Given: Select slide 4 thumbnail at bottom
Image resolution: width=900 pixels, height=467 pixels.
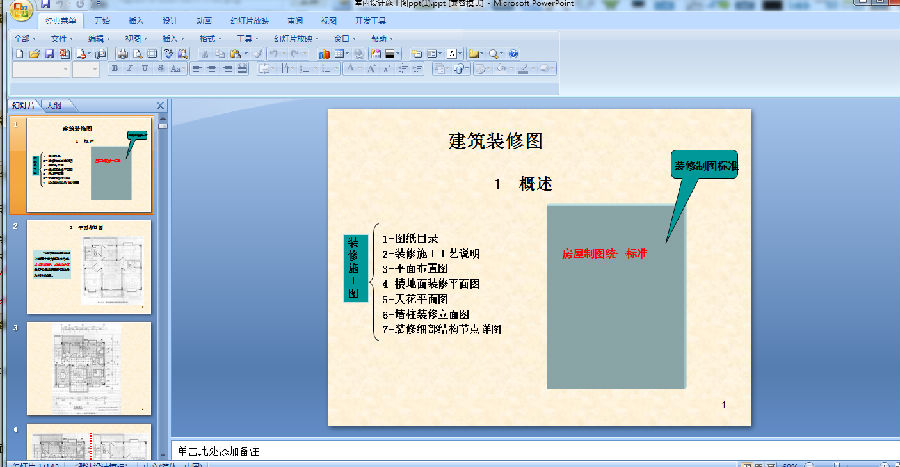Looking at the screenshot, I should (89, 442).
